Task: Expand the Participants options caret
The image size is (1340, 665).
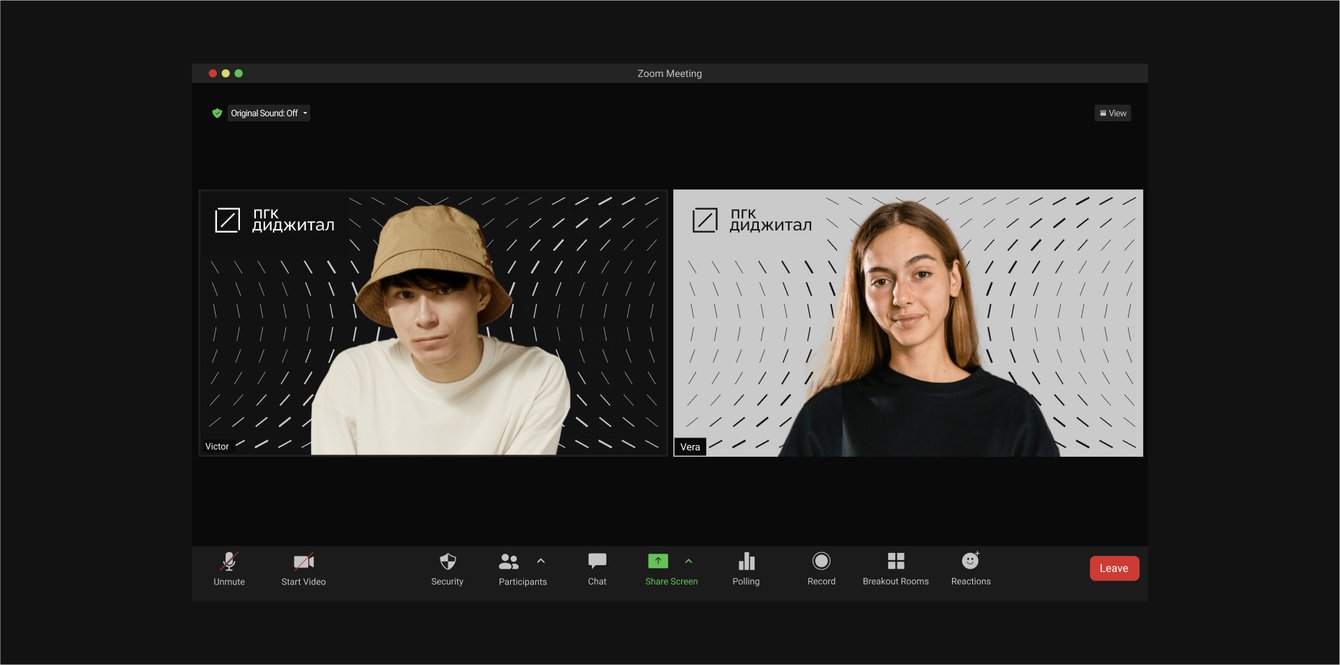Action: pos(541,561)
